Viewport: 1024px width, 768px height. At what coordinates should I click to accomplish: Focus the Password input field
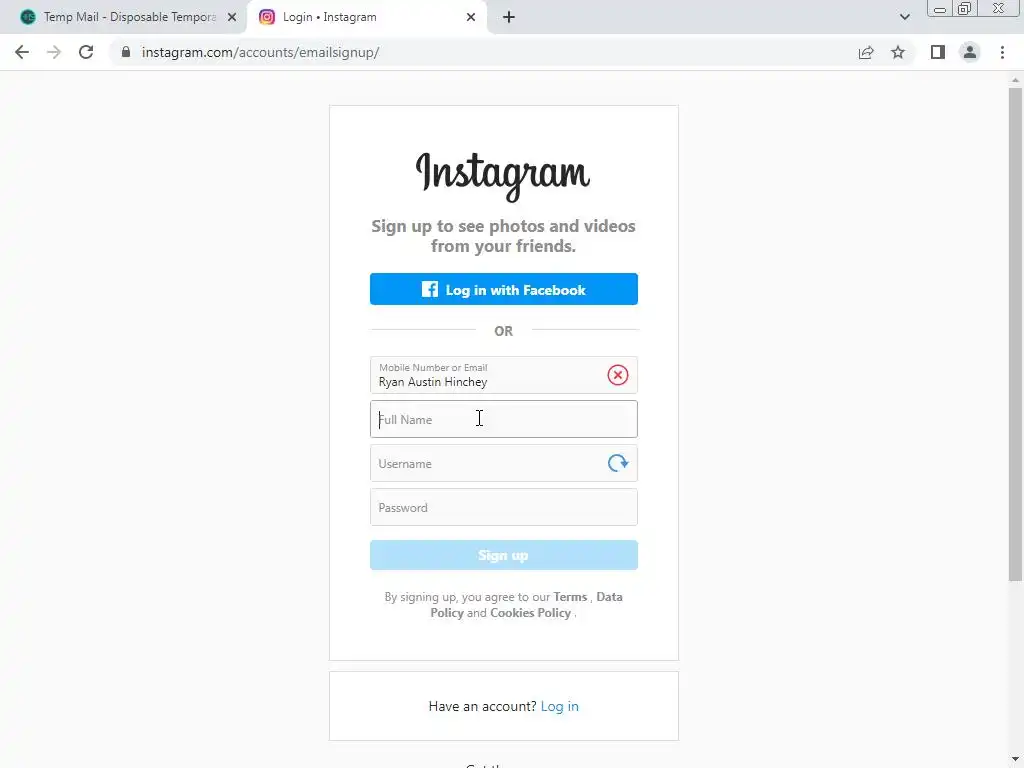[504, 507]
